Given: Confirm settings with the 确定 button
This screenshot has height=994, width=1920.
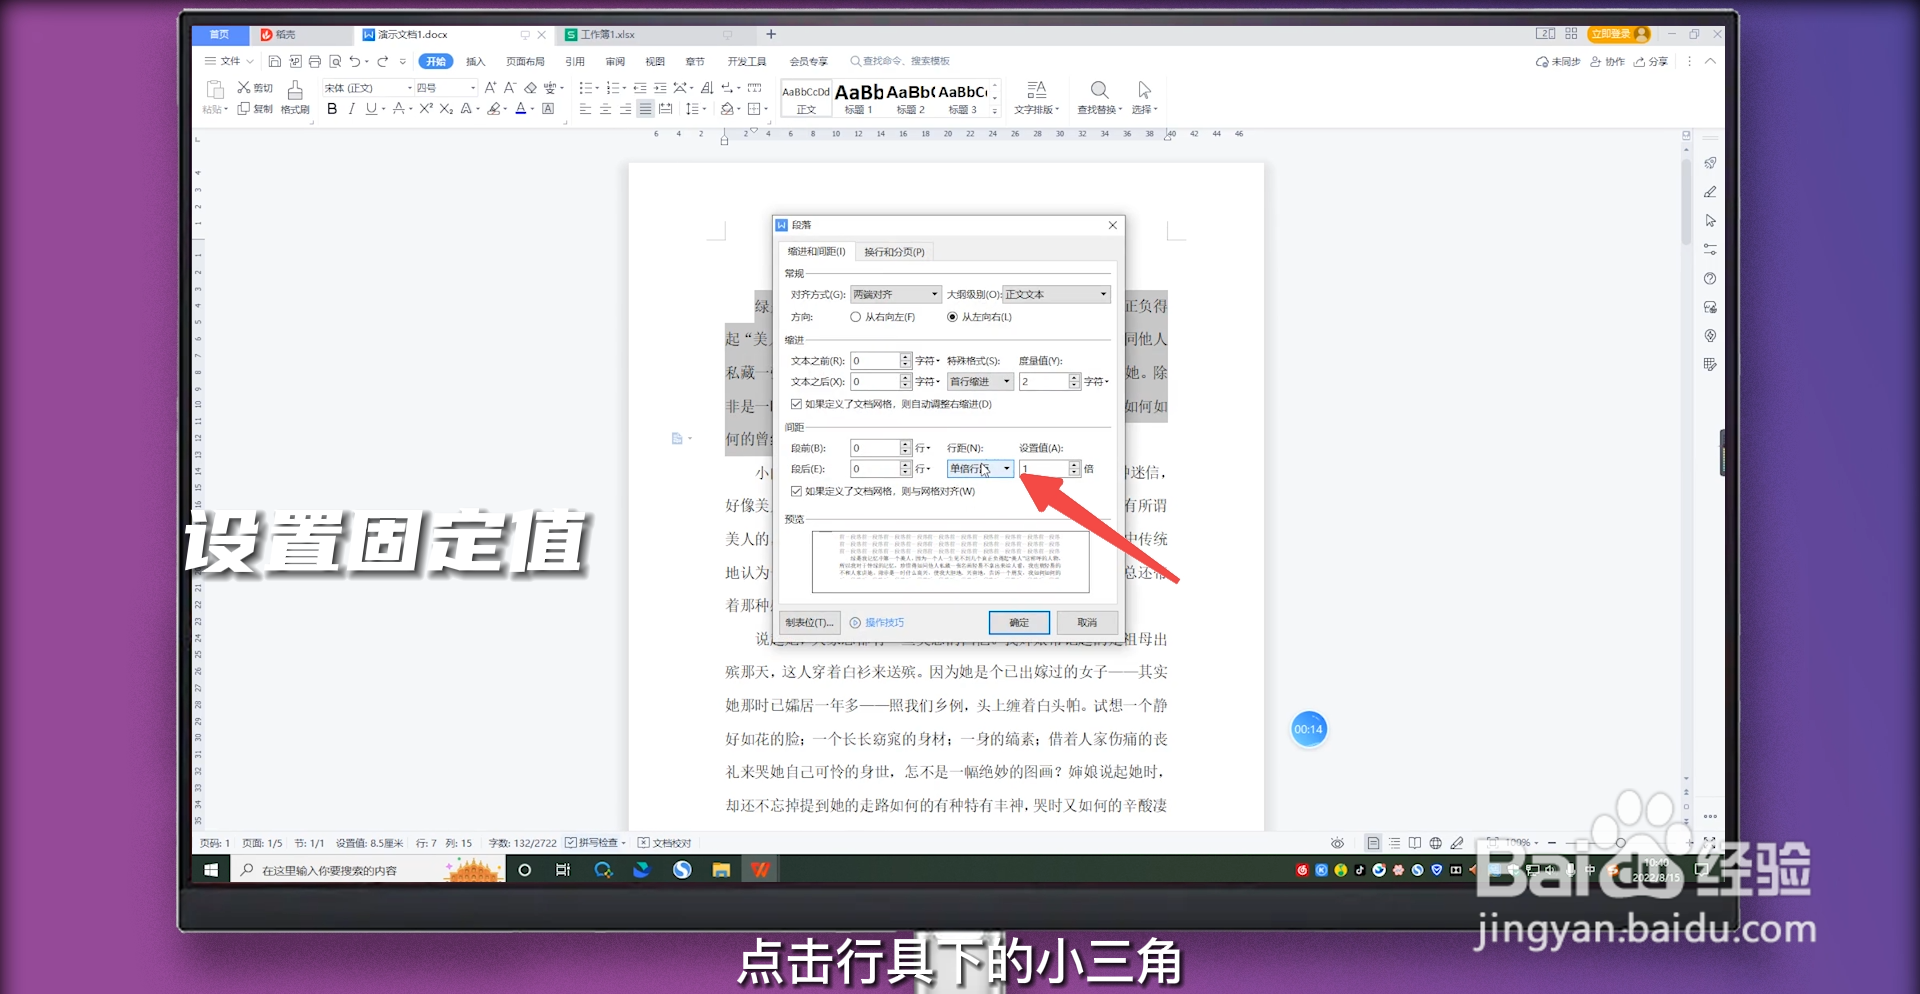Looking at the screenshot, I should (1019, 622).
